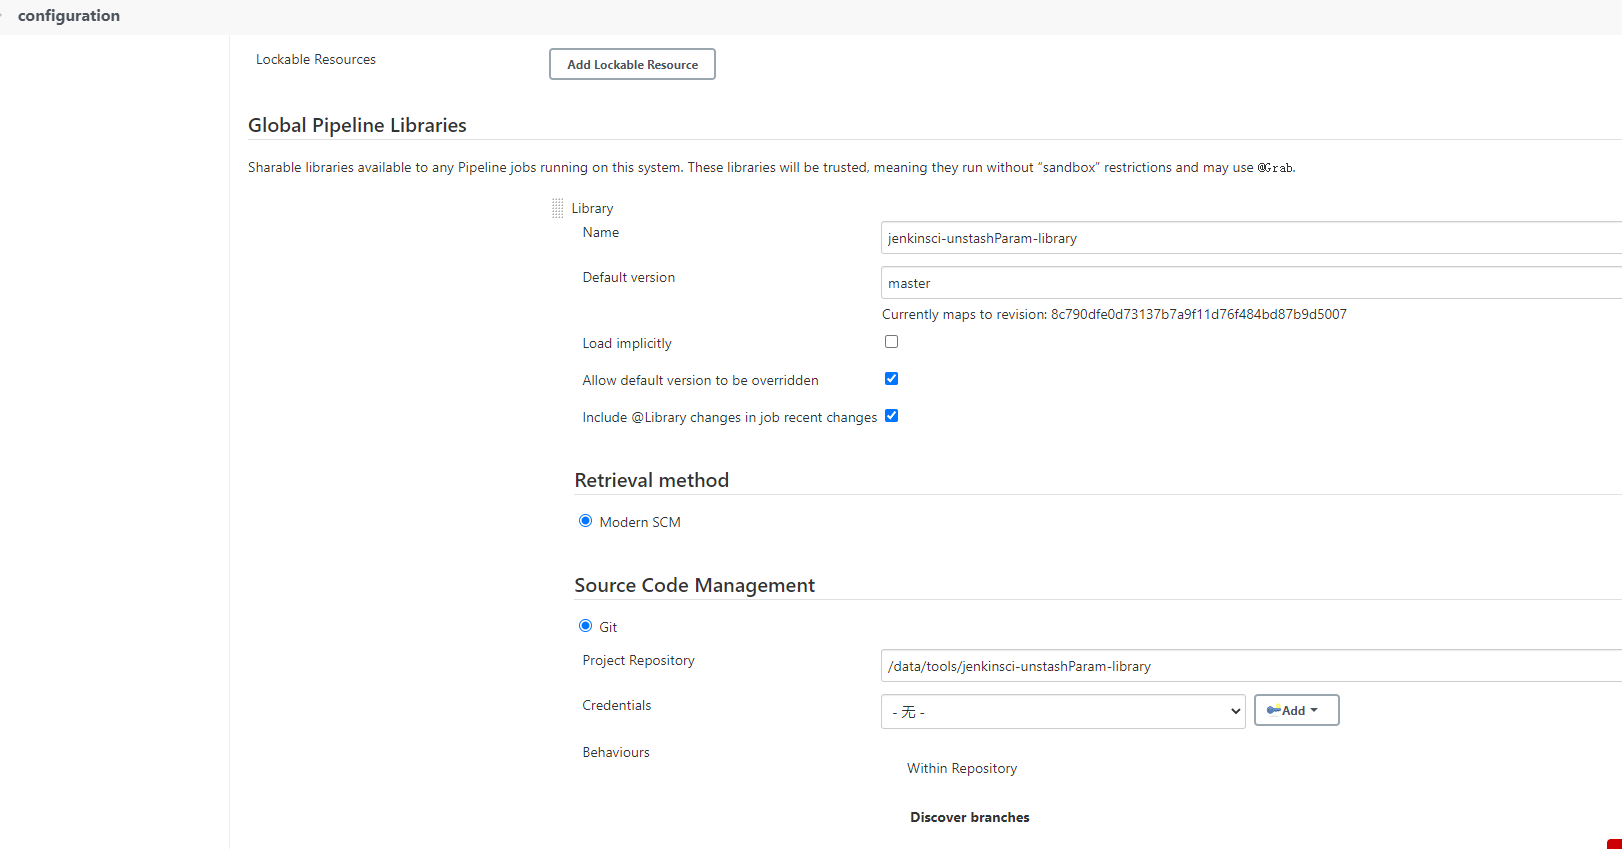Click the 'Default version' label

click(x=629, y=277)
